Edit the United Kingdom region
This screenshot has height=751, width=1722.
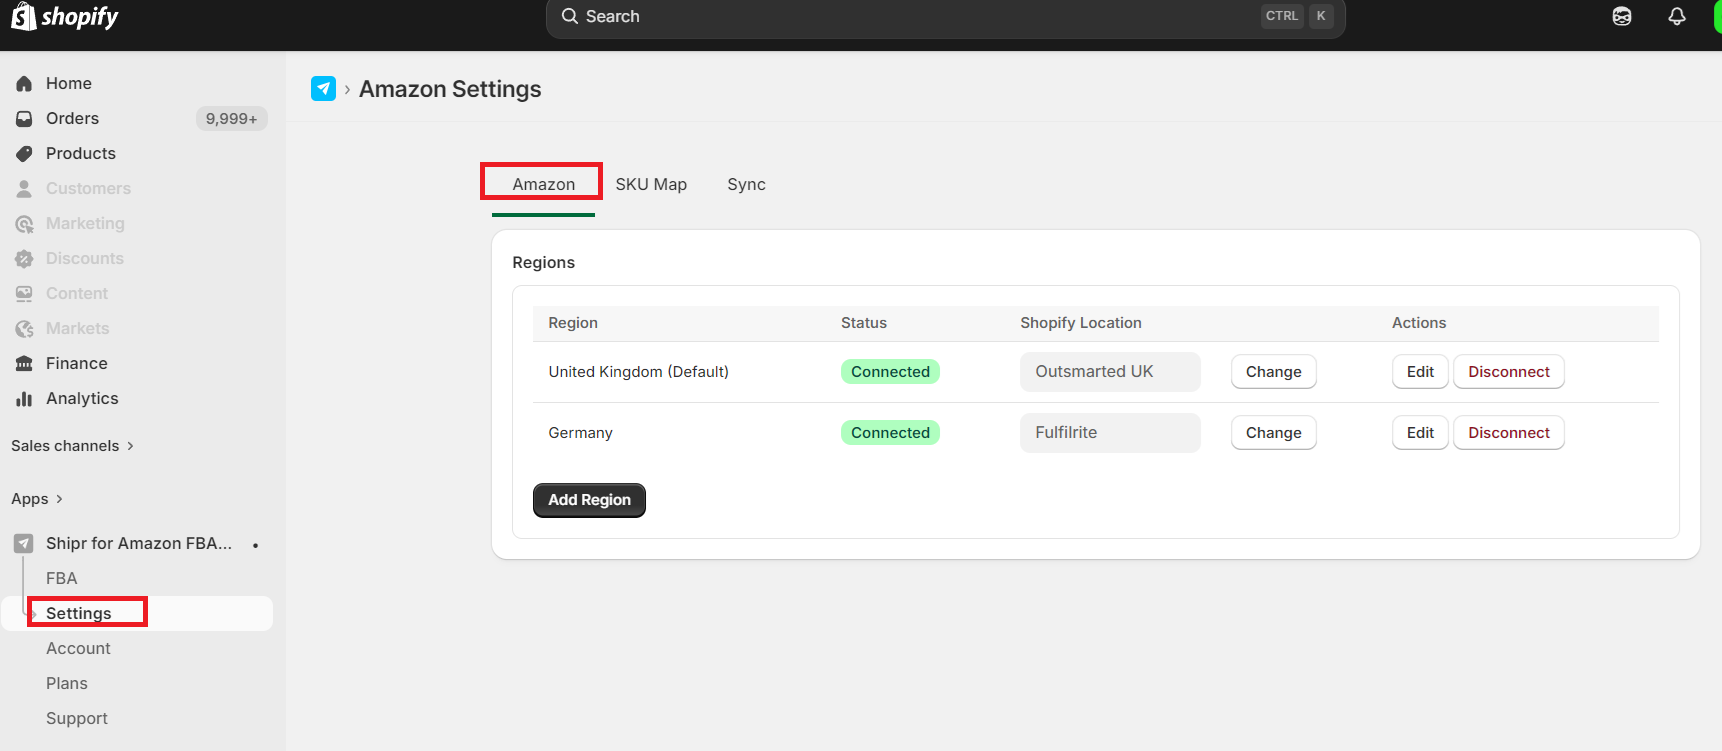[1420, 372]
